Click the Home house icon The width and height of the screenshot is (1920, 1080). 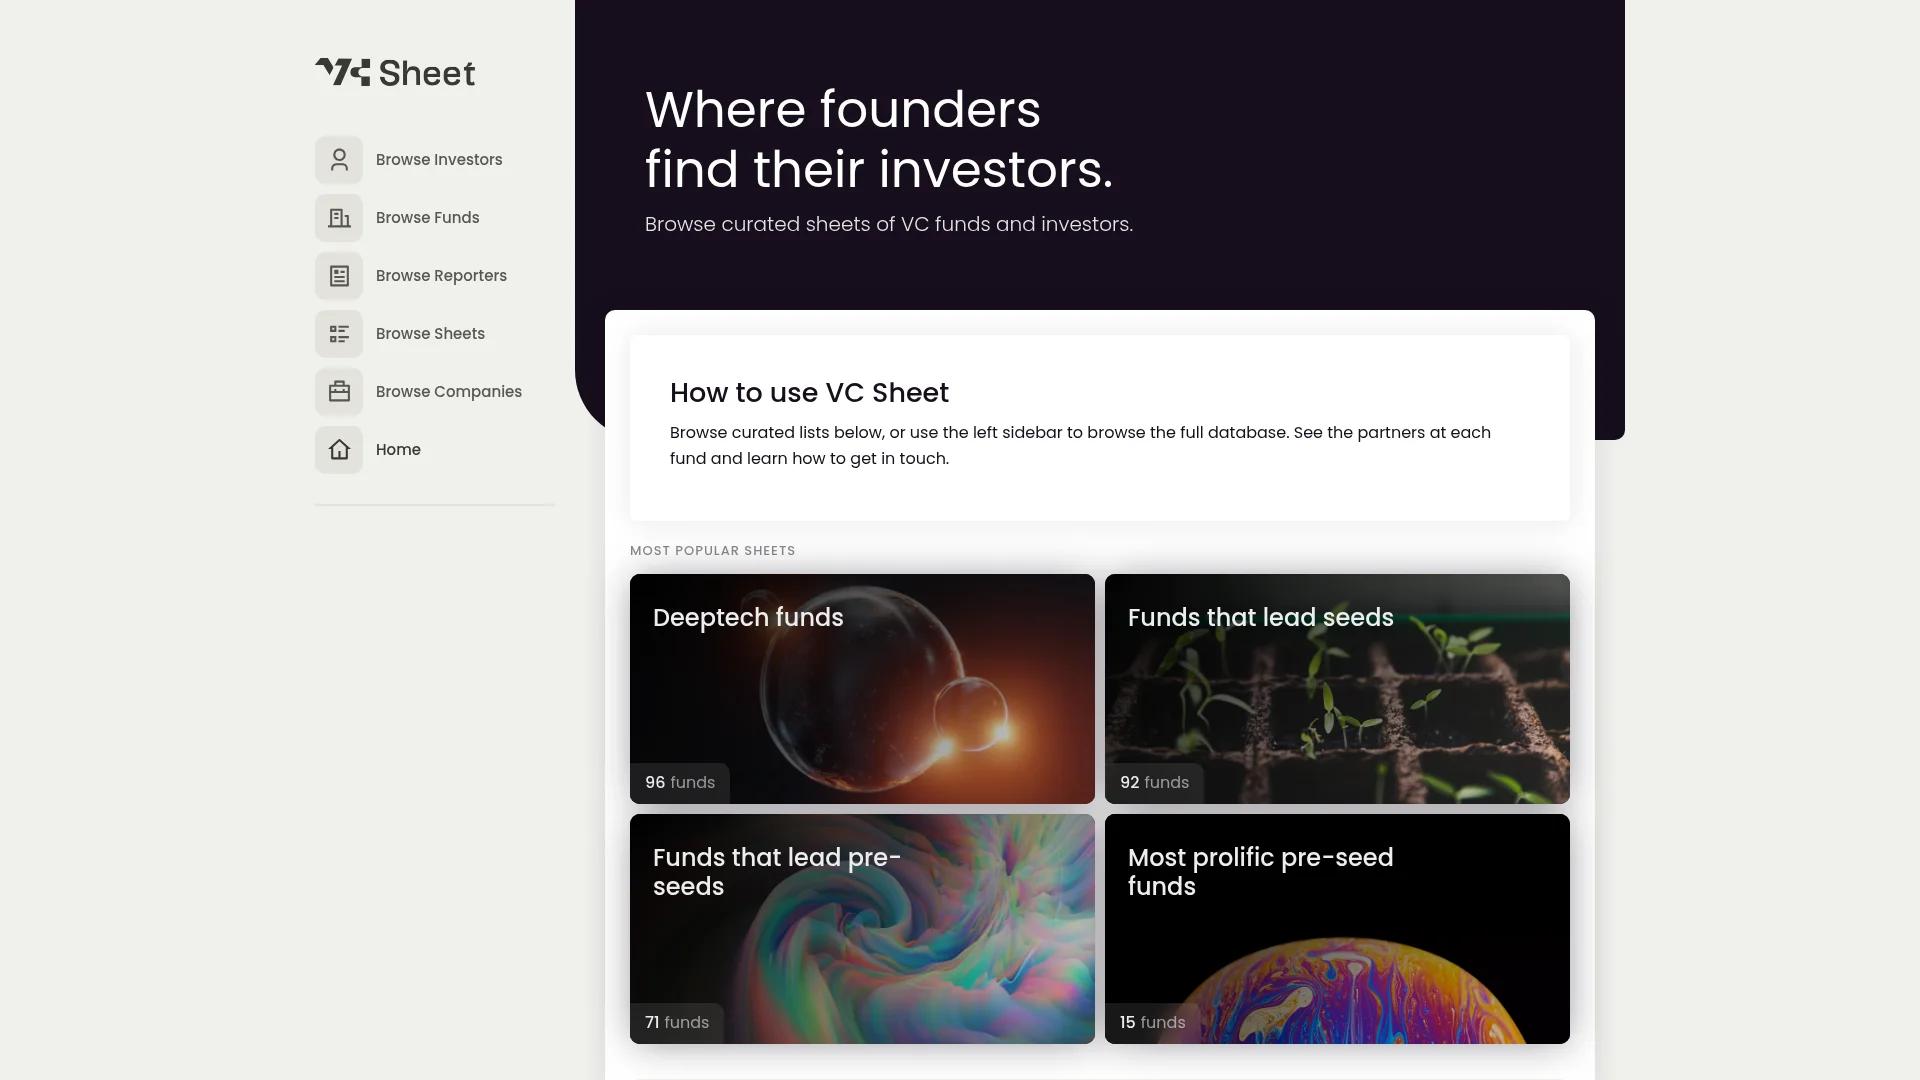click(x=339, y=450)
